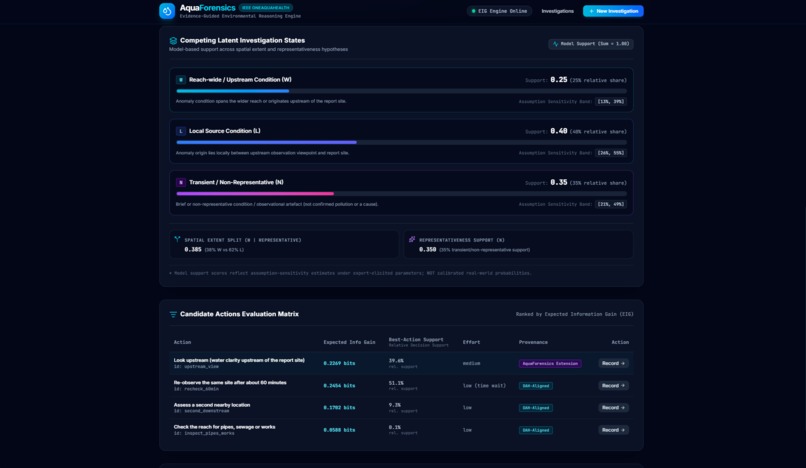Click the 0.25 support value
The image size is (806, 468).
pos(559,80)
